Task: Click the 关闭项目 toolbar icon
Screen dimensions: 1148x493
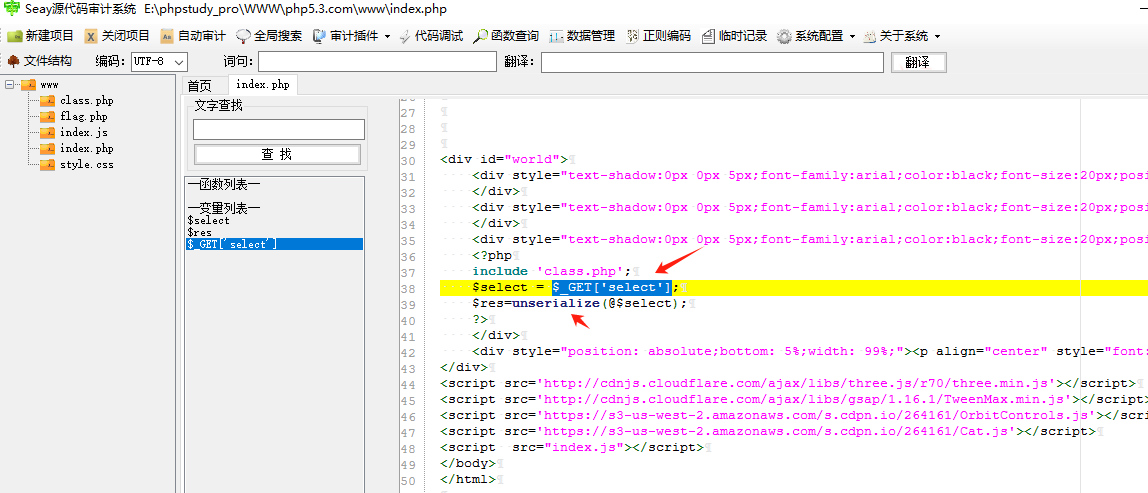Action: click(91, 36)
